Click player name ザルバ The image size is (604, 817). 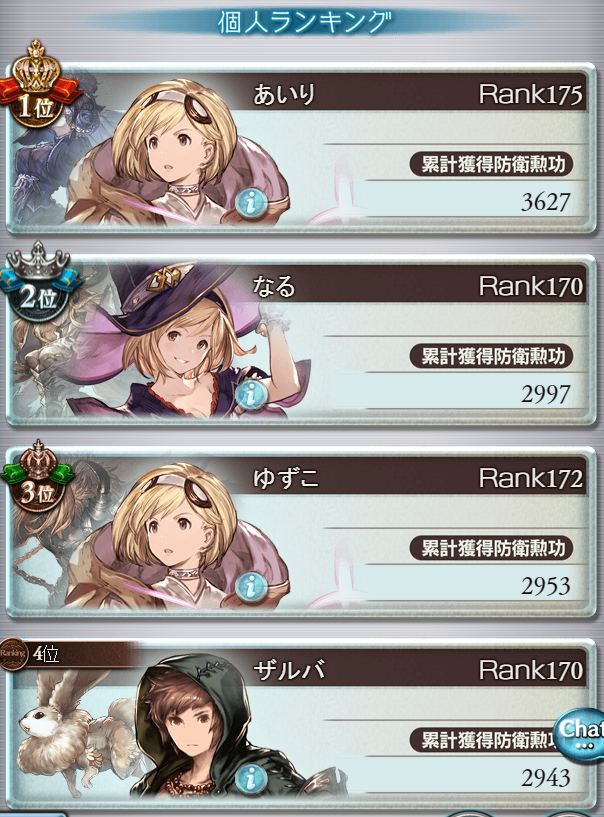289,670
